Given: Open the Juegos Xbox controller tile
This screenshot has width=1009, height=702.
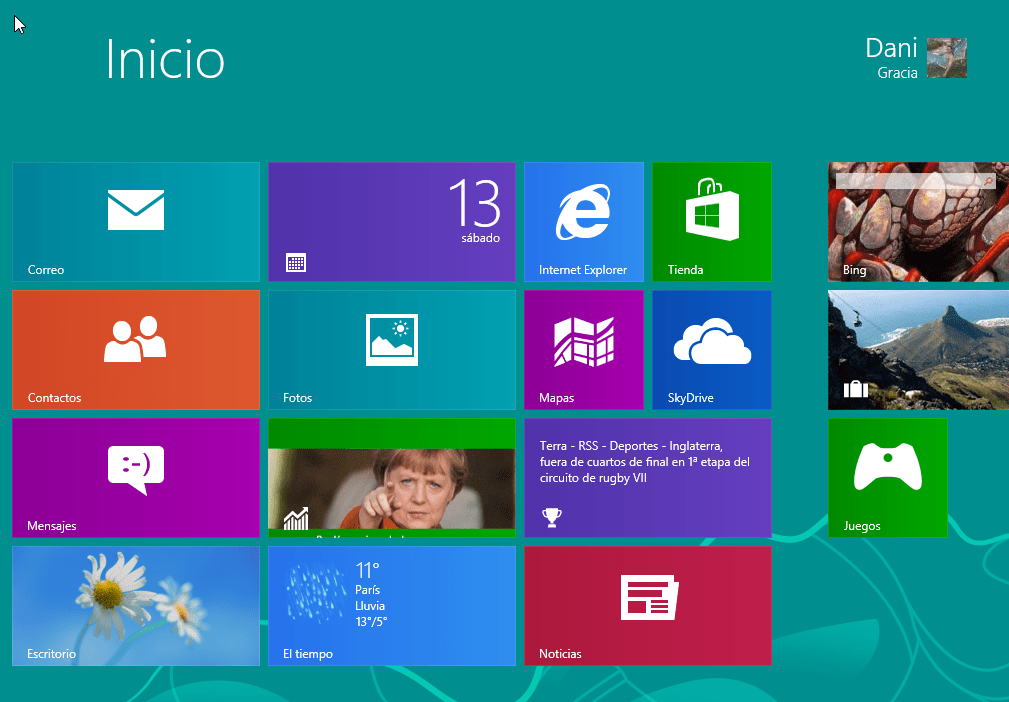Looking at the screenshot, I should (x=887, y=478).
